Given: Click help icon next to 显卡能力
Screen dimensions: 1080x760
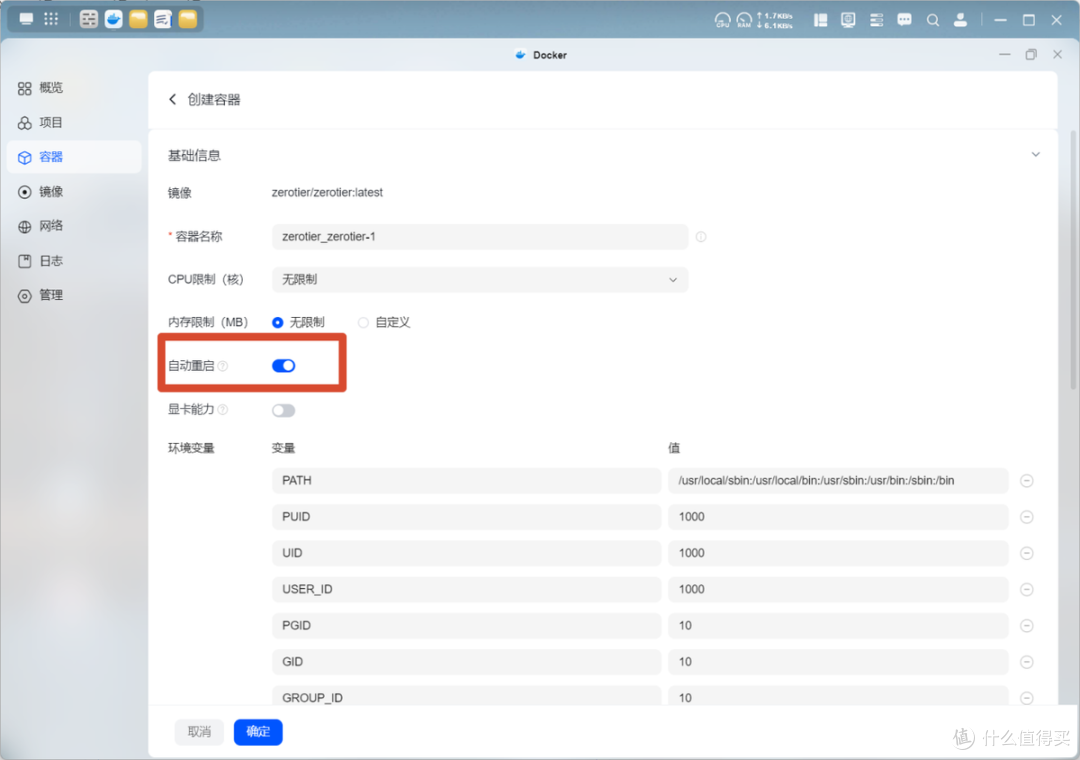Looking at the screenshot, I should click(x=222, y=409).
